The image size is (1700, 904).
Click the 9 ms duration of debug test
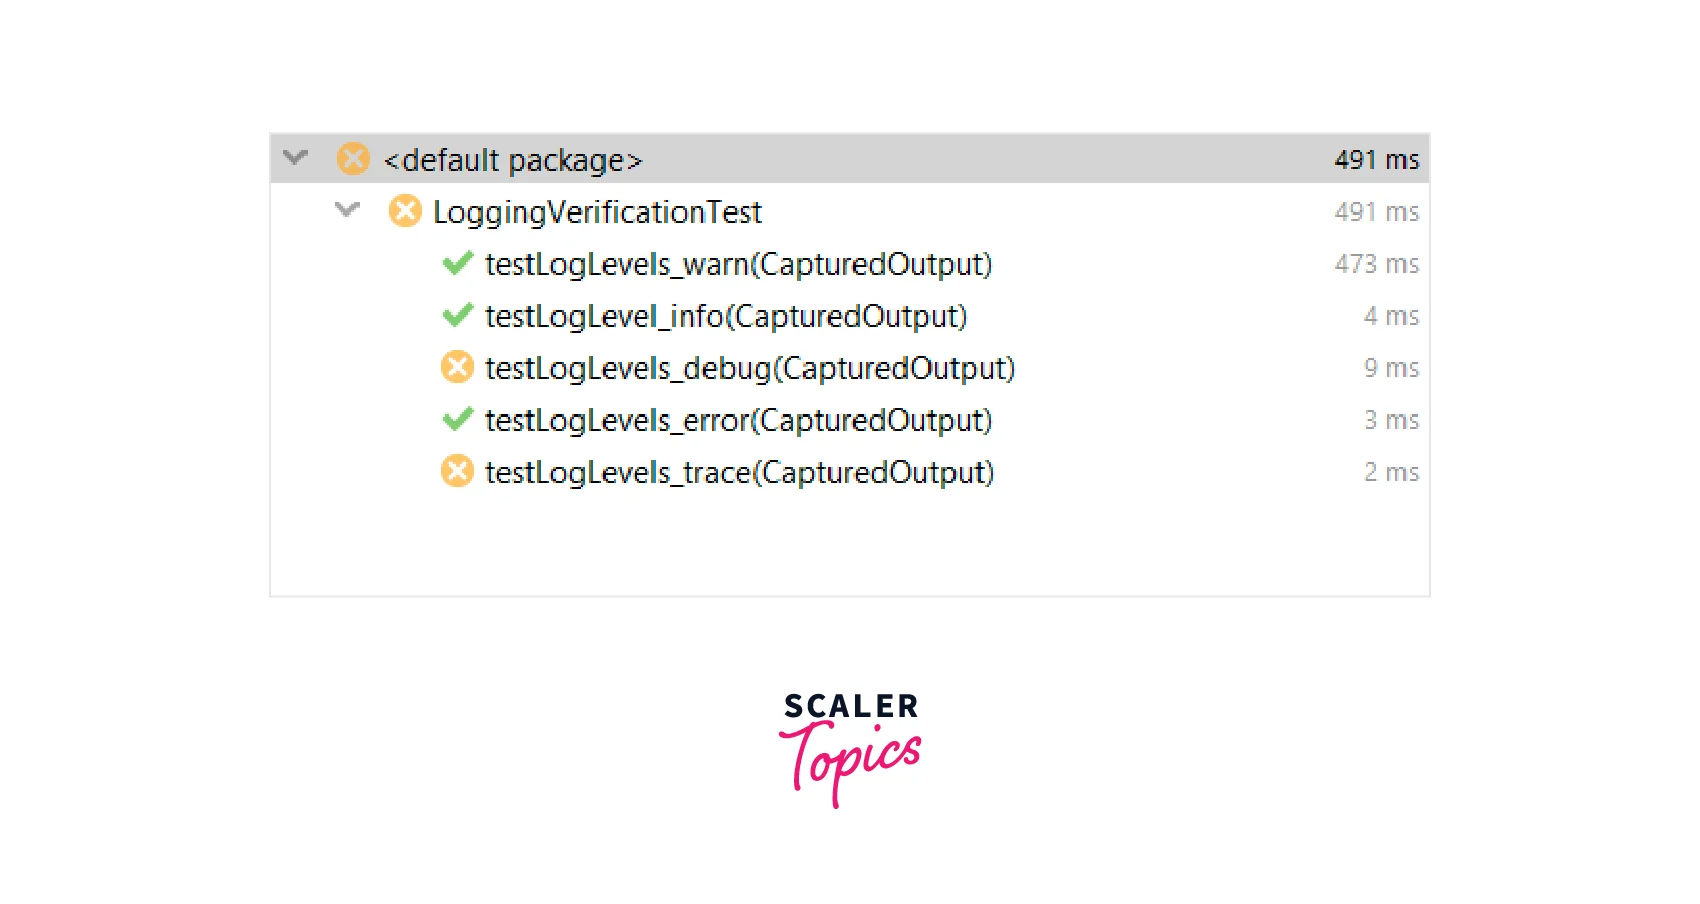(x=1391, y=368)
